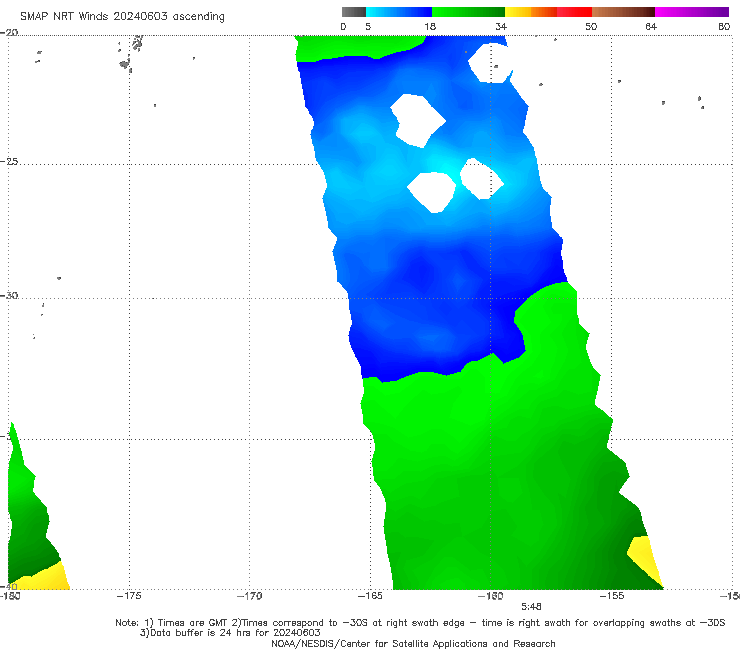The image size is (740, 650).
Task: Click the color bar scale value "80"
Action: (724, 26)
